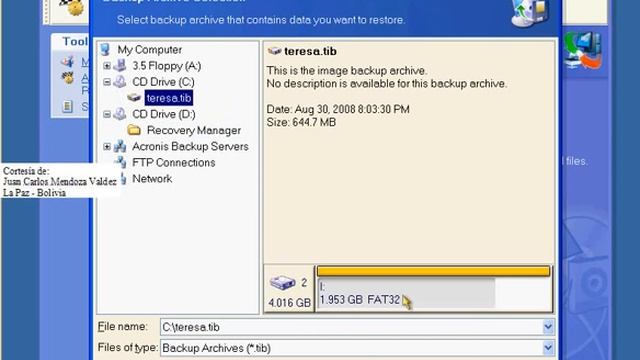Expand the 3.5 Floppy (A:) node
640x360 pixels.
[x=107, y=66]
